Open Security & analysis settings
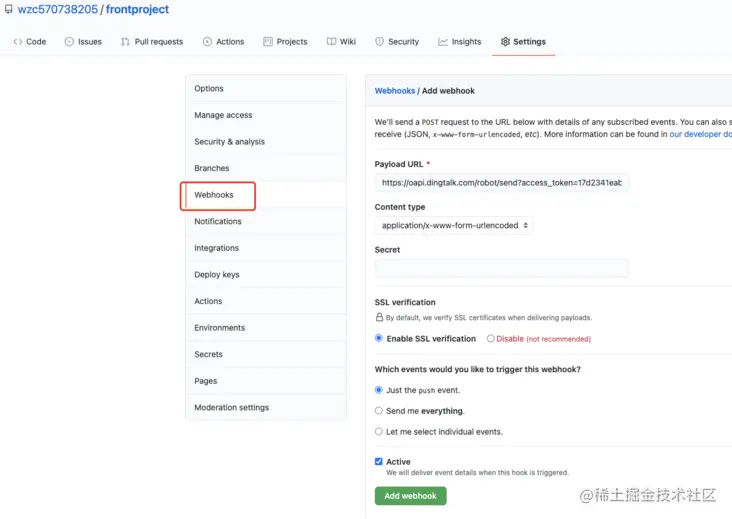The image size is (732, 519). pos(266,141)
